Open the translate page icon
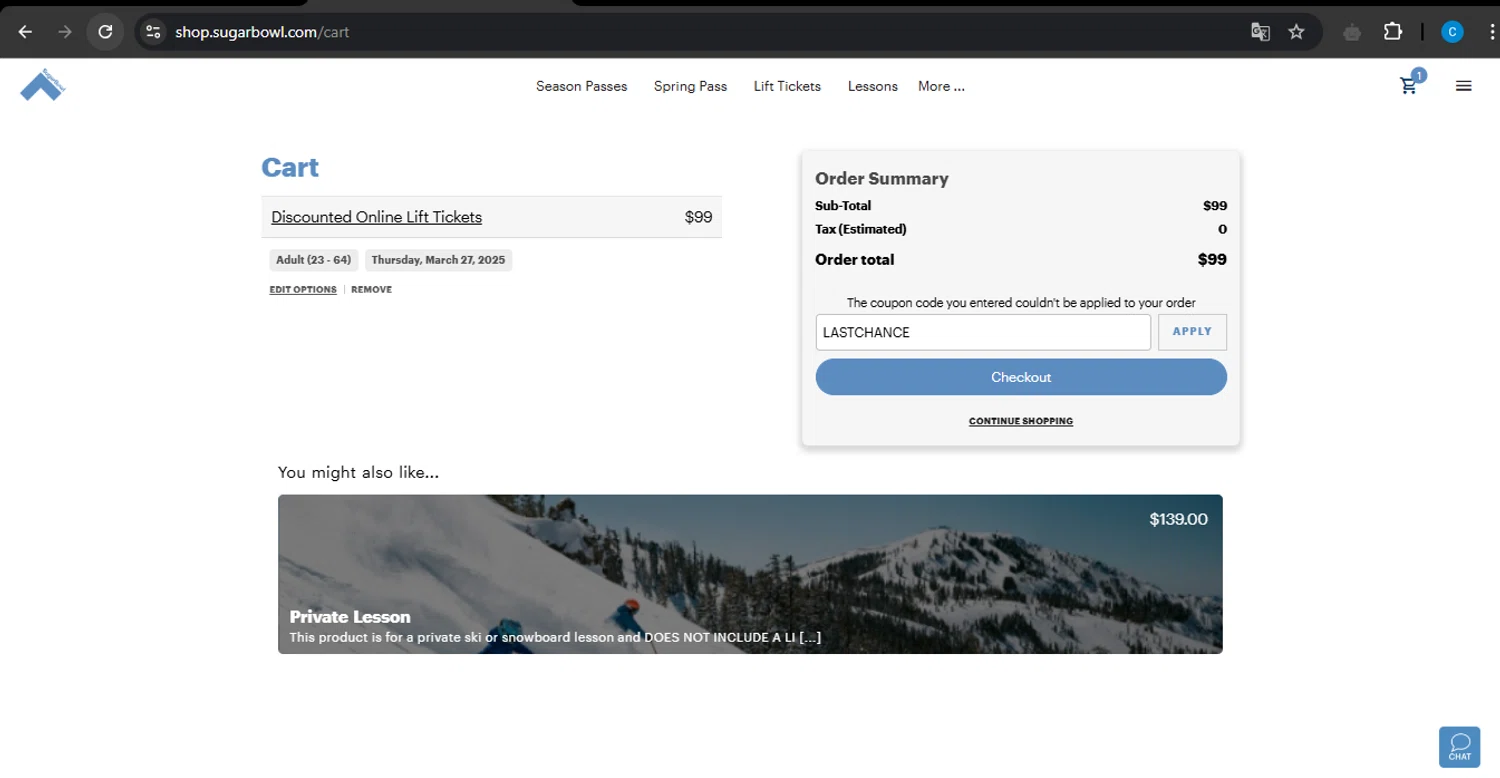This screenshot has width=1500, height=778. point(1260,32)
